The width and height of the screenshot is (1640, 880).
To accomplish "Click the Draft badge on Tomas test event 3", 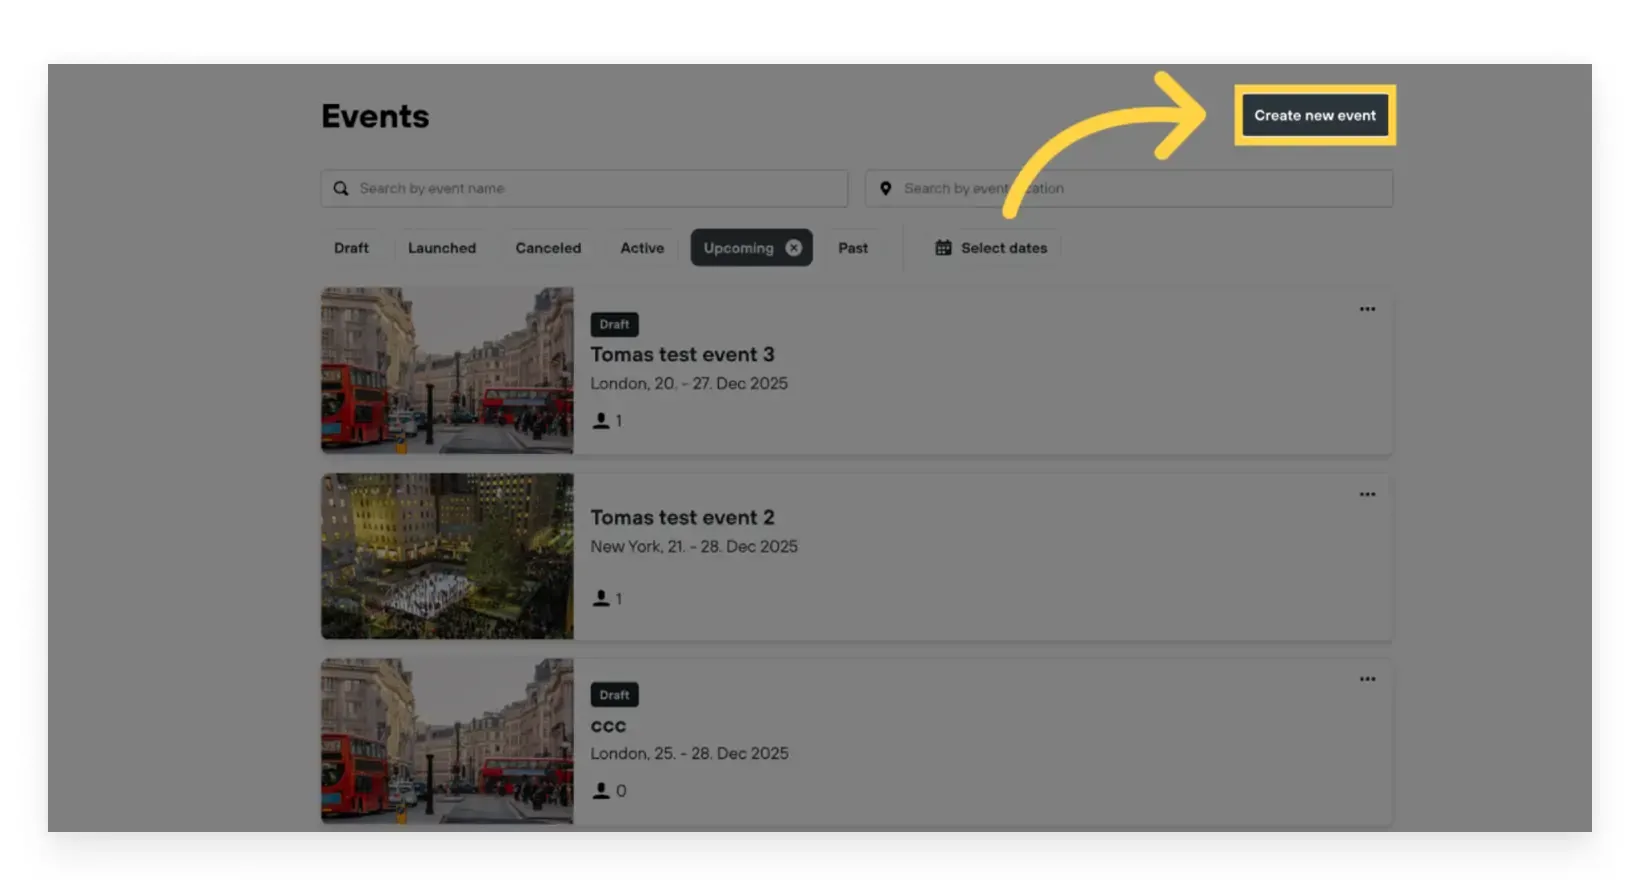I will pyautogui.click(x=614, y=324).
